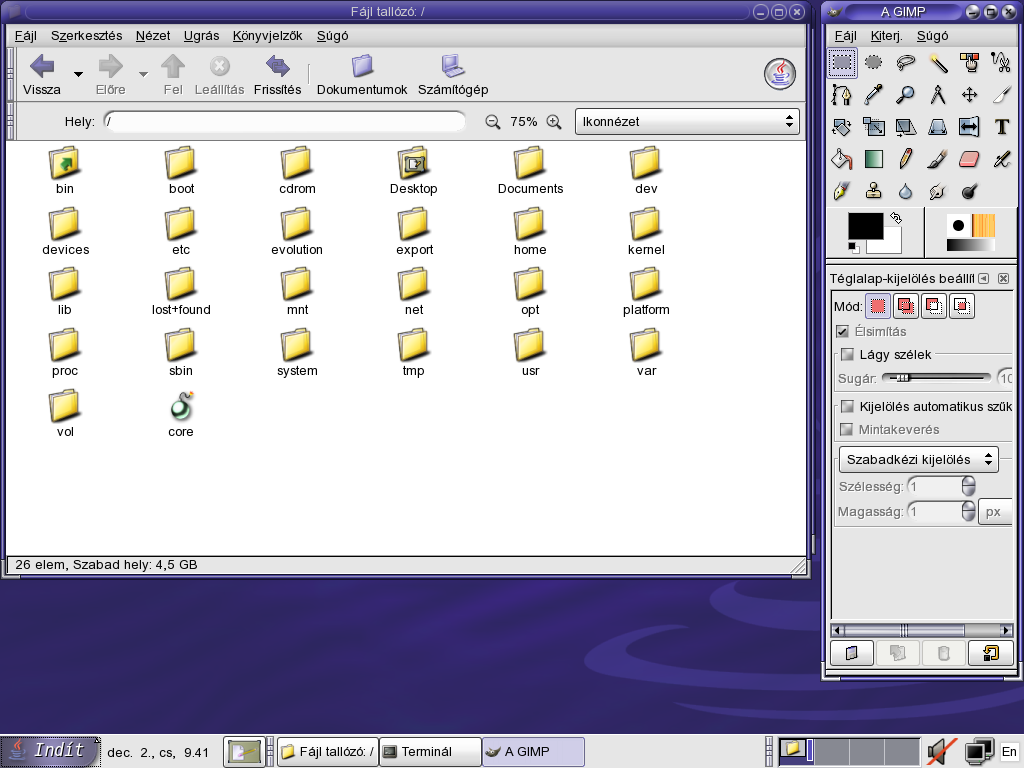This screenshot has width=1024, height=768.
Task: Select the Clone stamp tool
Action: pos(873,191)
